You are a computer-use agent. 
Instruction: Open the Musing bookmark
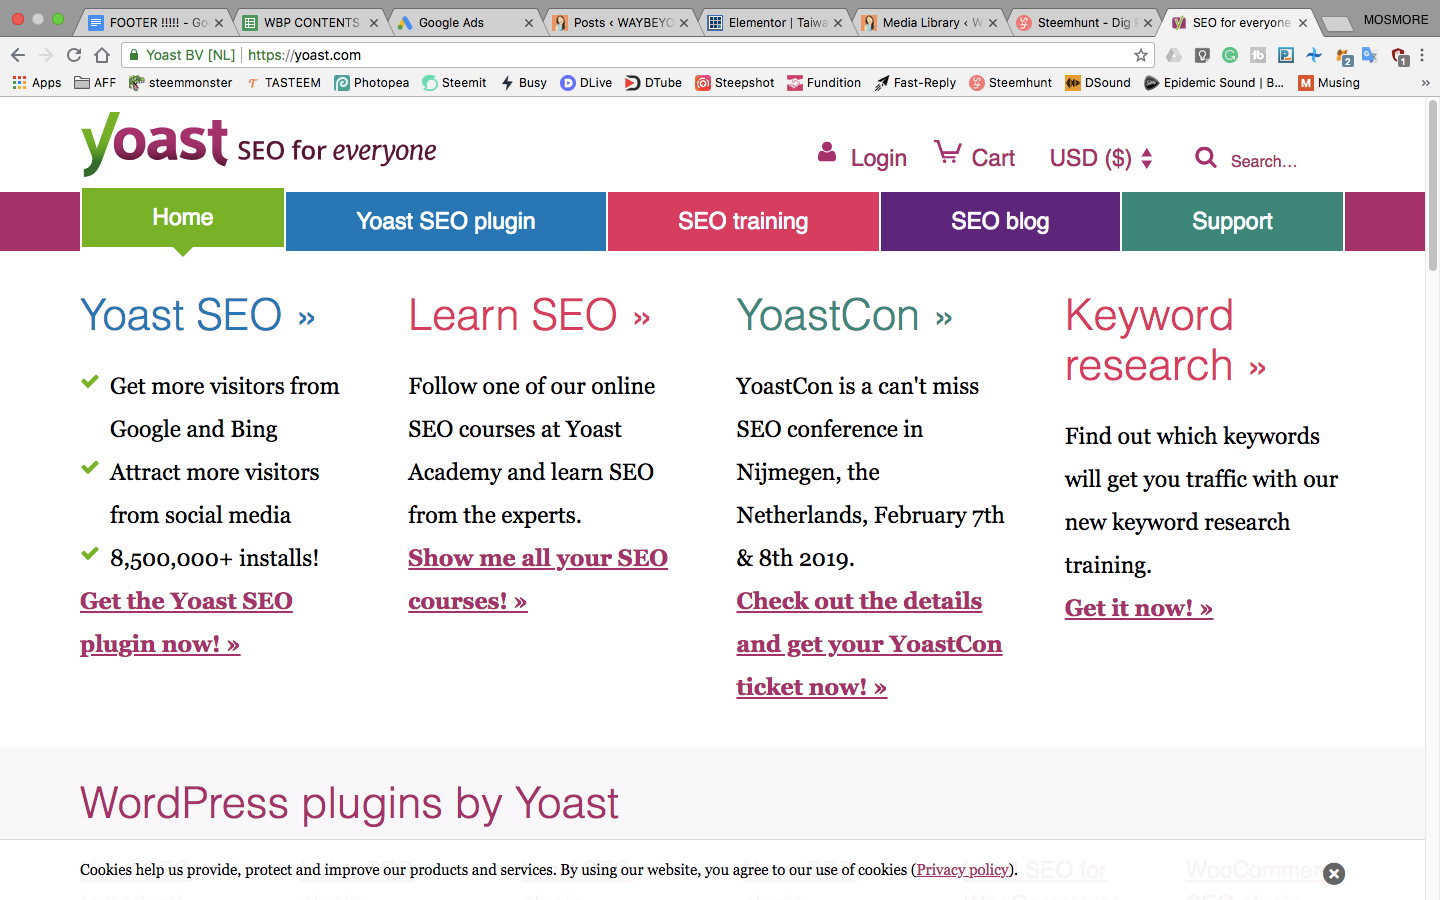point(1329,83)
